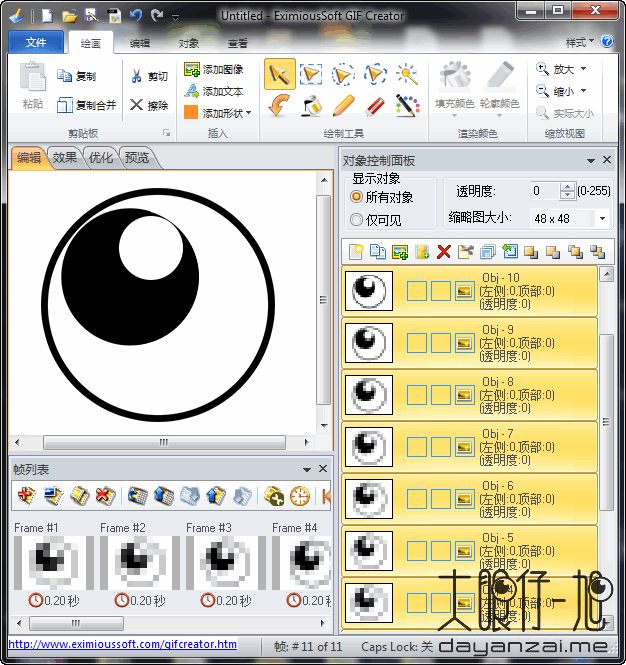Expand the quick access toolbar customize arrow
626x665 pixels.
pos(175,17)
